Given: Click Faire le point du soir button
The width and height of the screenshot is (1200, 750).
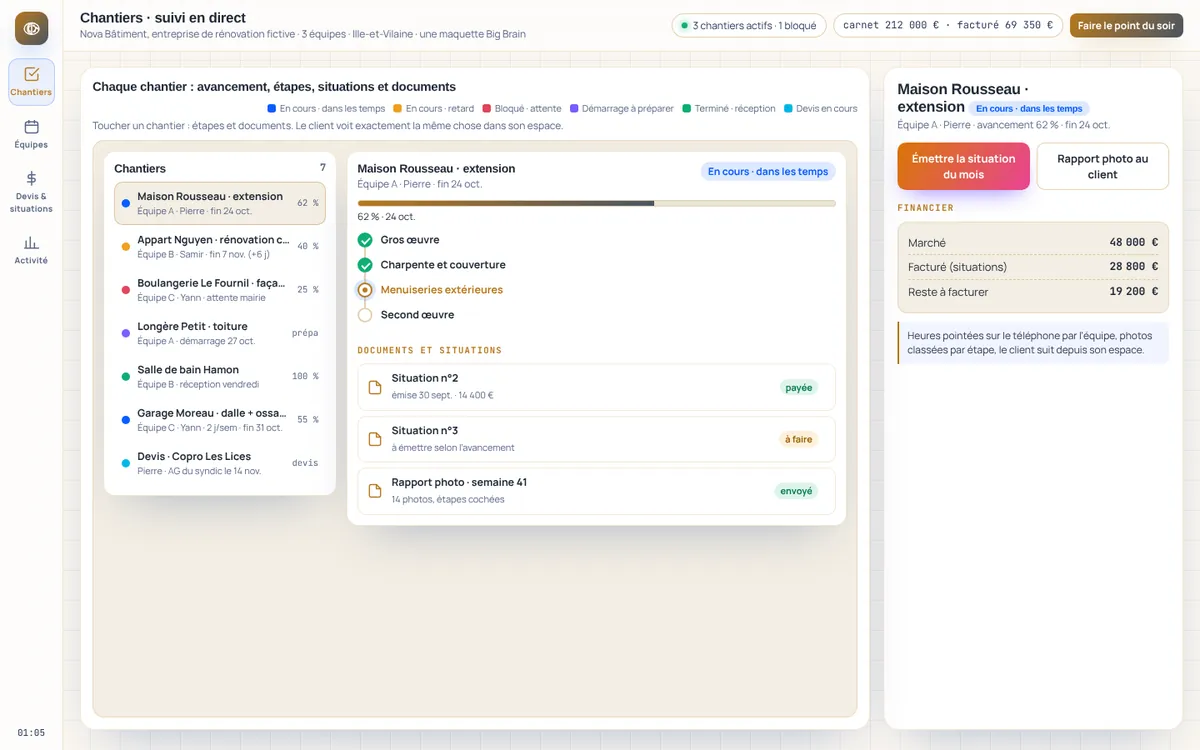Looking at the screenshot, I should pyautogui.click(x=1126, y=26).
